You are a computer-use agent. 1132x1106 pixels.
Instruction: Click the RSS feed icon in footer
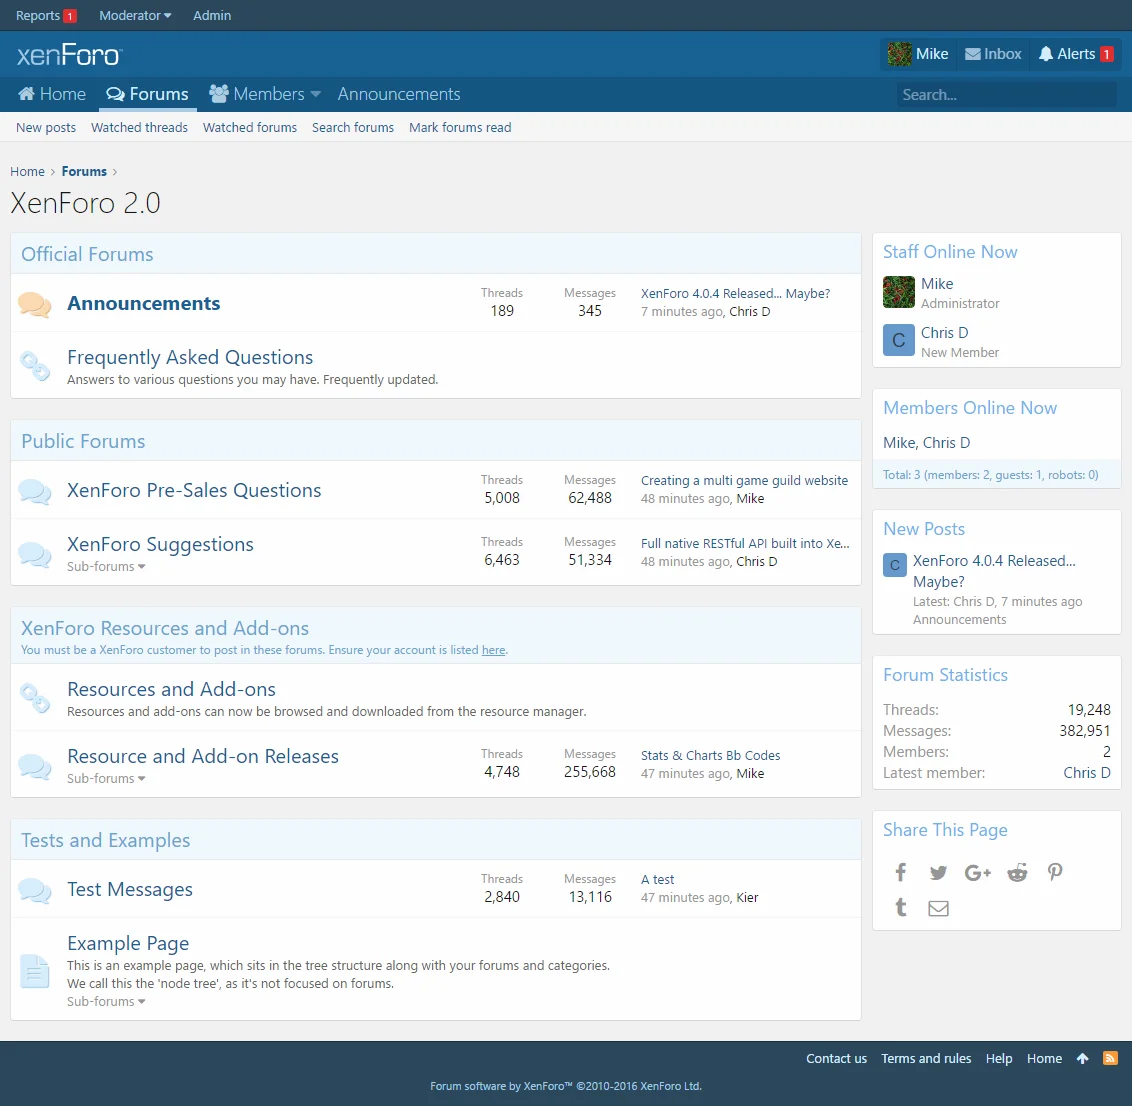click(x=1110, y=1058)
